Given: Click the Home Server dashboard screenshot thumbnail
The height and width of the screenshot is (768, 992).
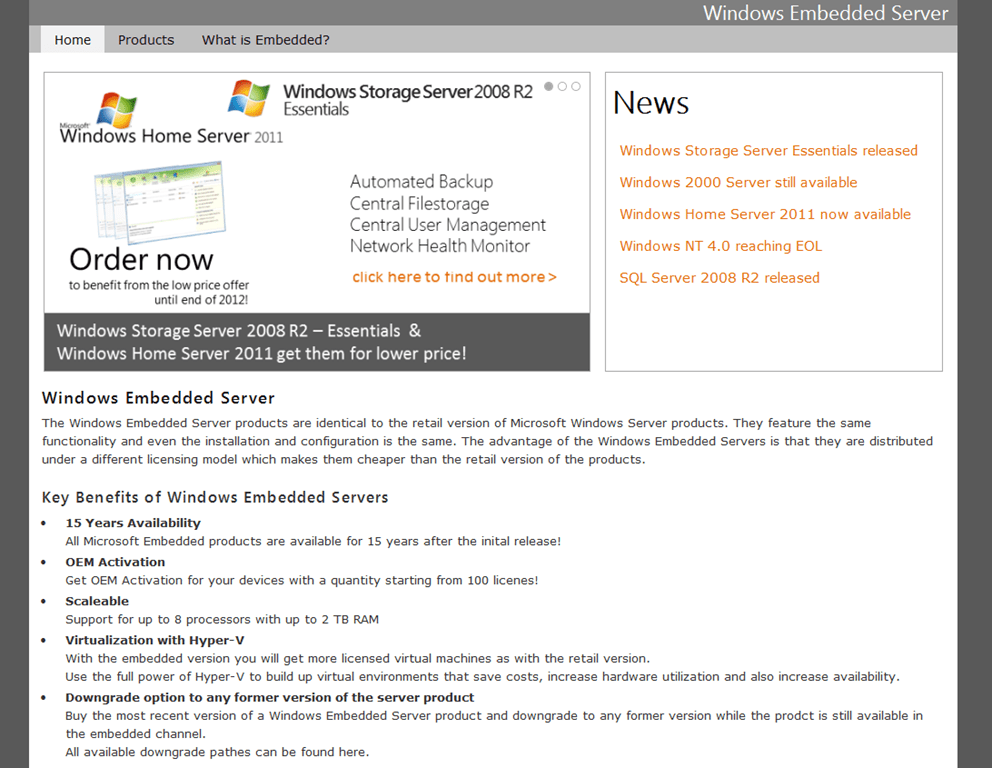Looking at the screenshot, I should pos(159,202).
